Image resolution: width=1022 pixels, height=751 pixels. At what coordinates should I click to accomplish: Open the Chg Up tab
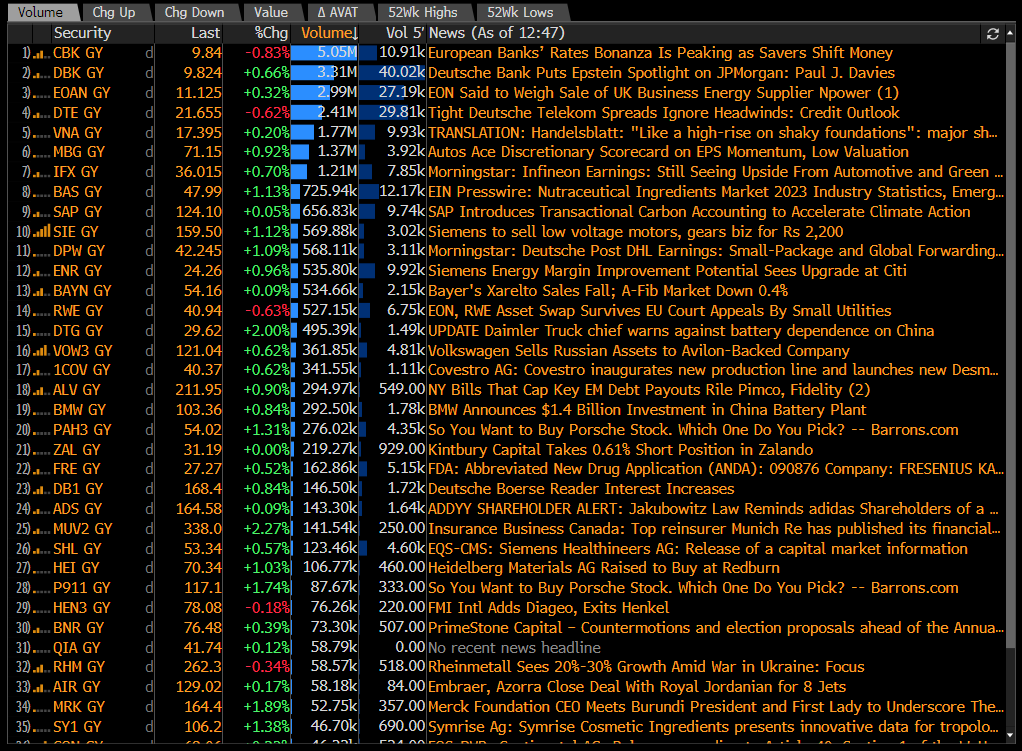[x=114, y=12]
